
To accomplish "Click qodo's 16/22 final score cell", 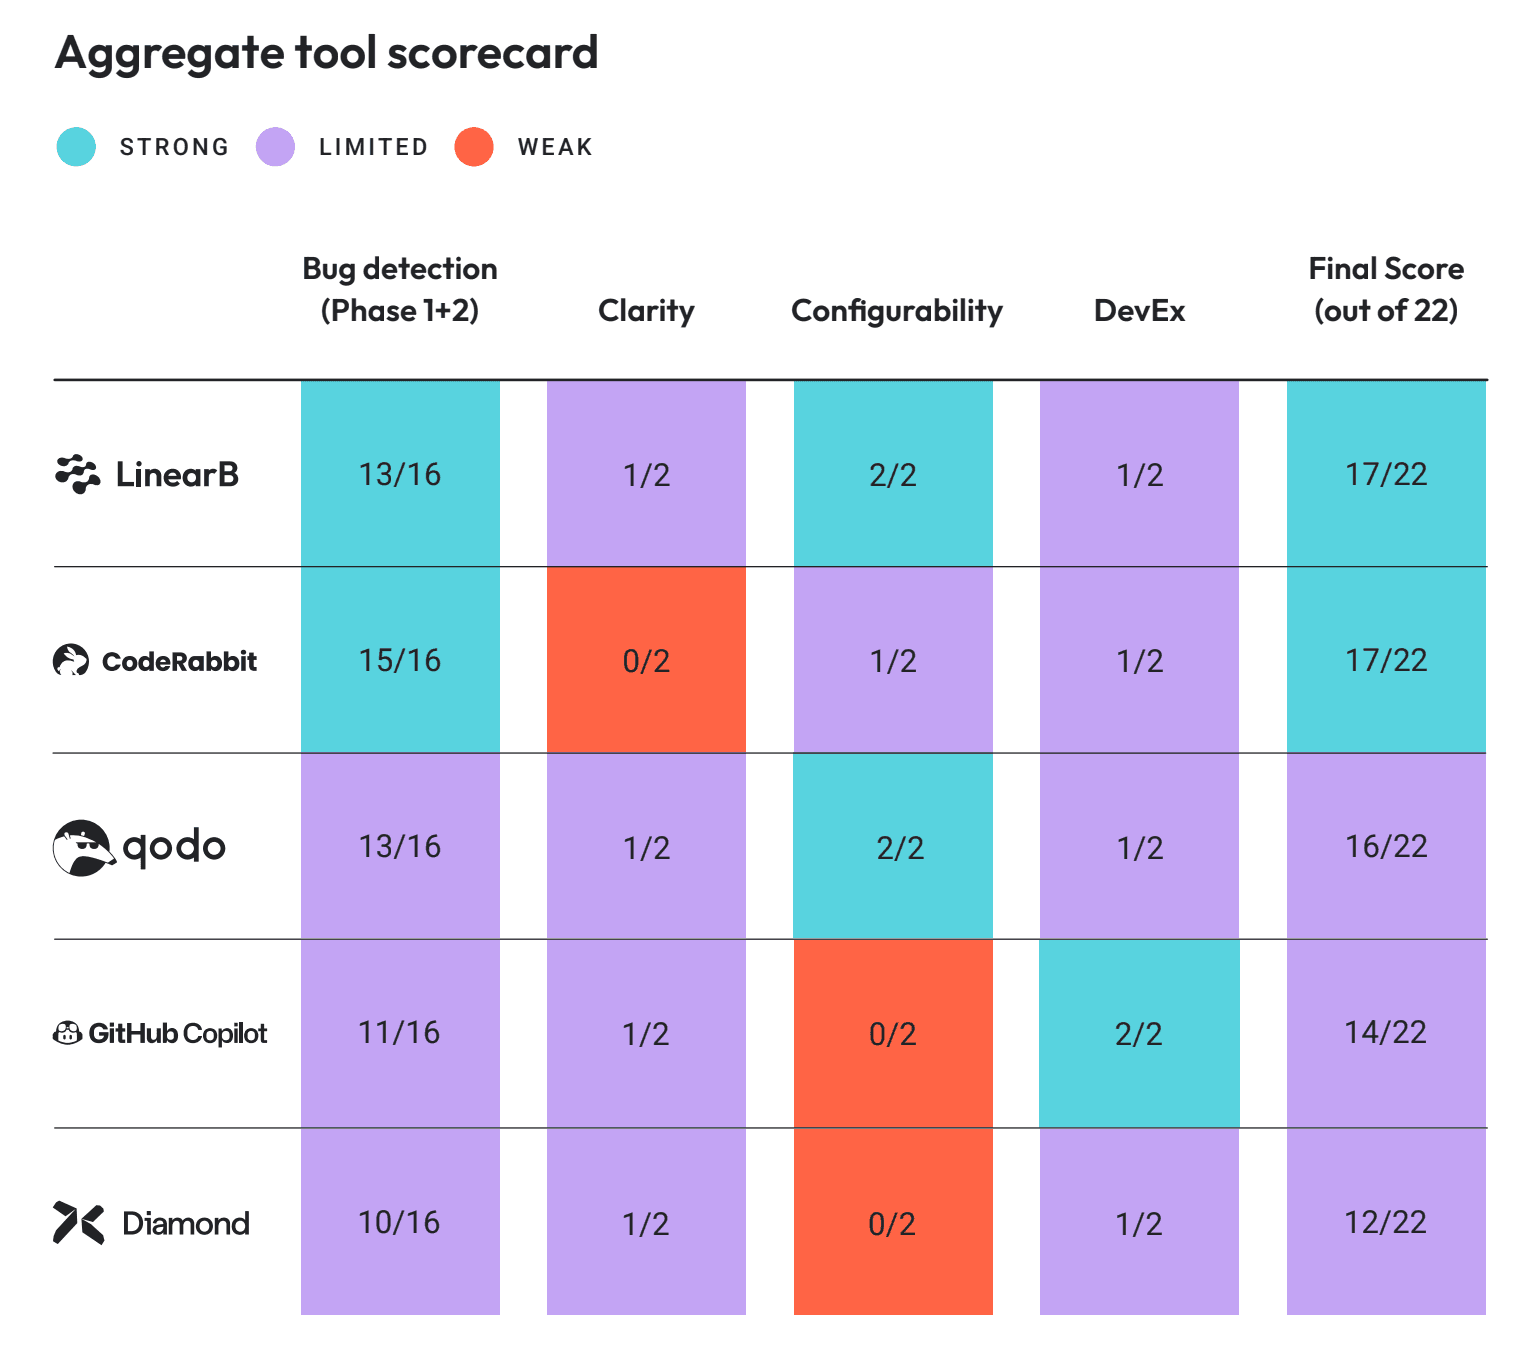I will pyautogui.click(x=1386, y=847).
